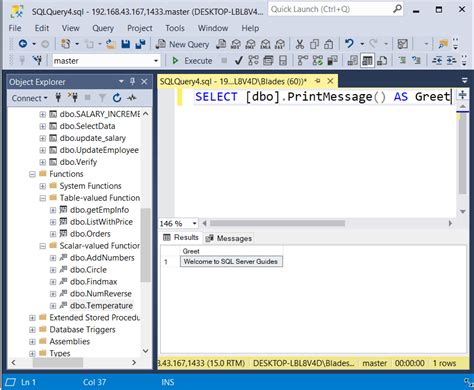Viewport: 474px width, 390px height.
Task: Navigate backward with the blue arrow icon
Action: 23,44
